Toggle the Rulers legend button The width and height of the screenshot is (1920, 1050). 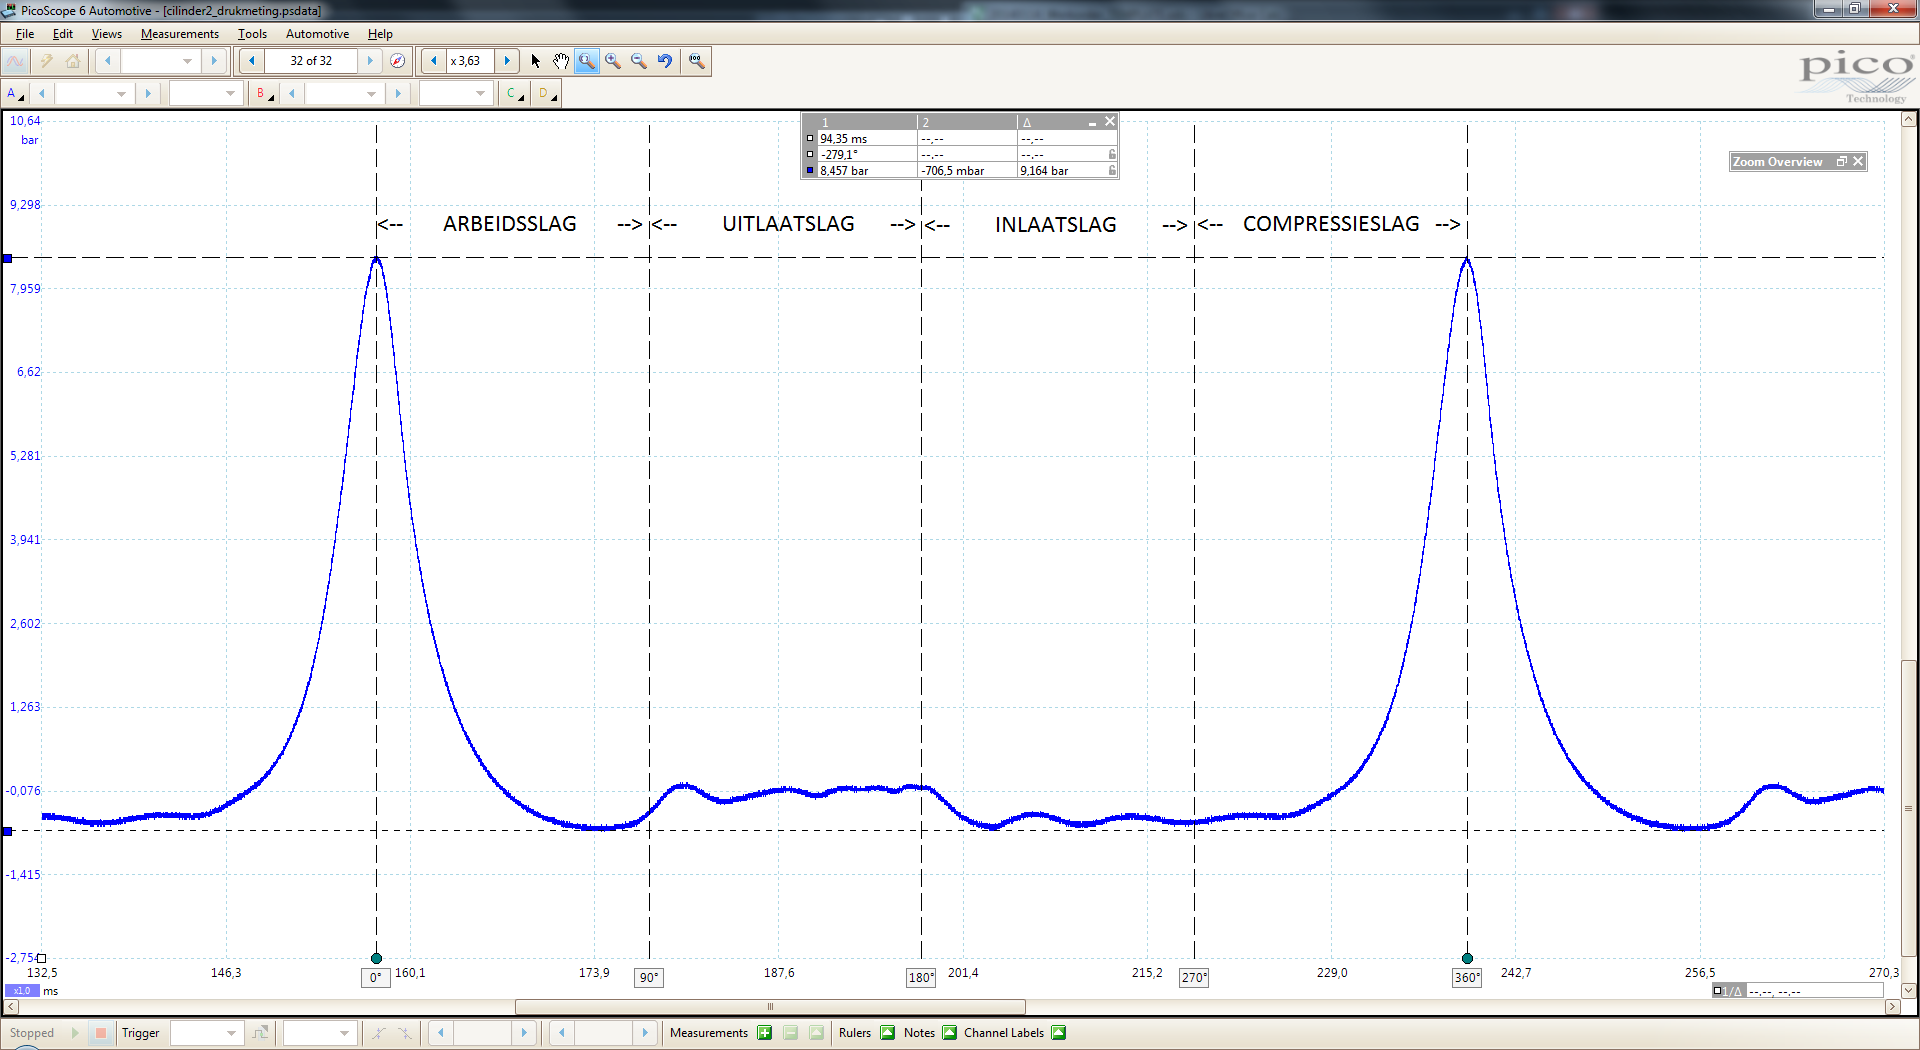click(x=887, y=1033)
